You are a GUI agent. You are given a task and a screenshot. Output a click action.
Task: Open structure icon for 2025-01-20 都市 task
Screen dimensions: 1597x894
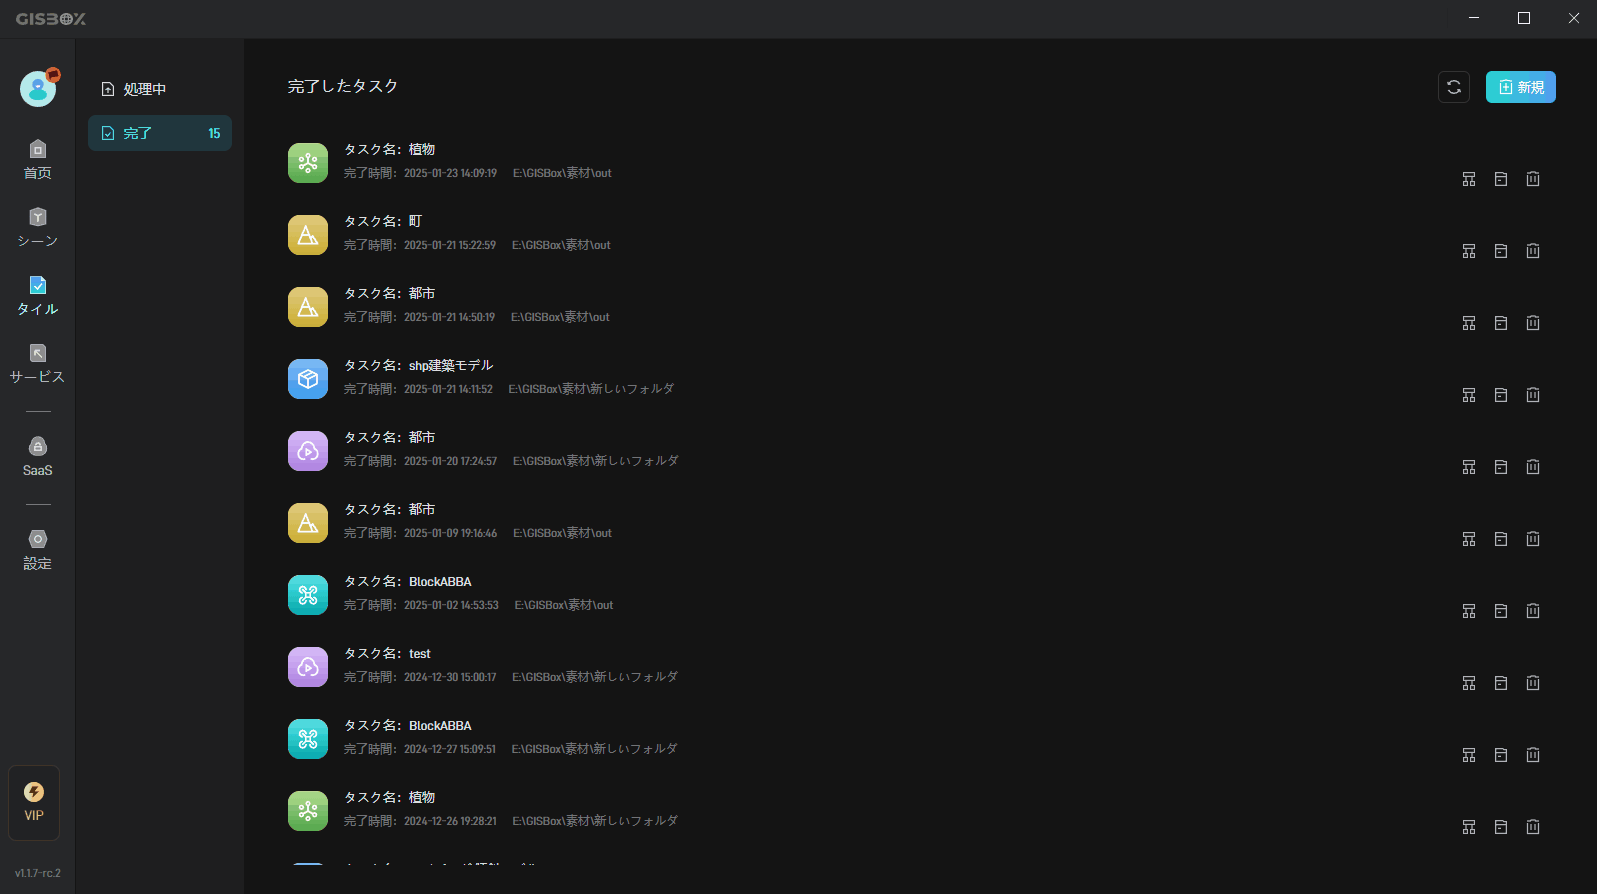coord(1469,467)
